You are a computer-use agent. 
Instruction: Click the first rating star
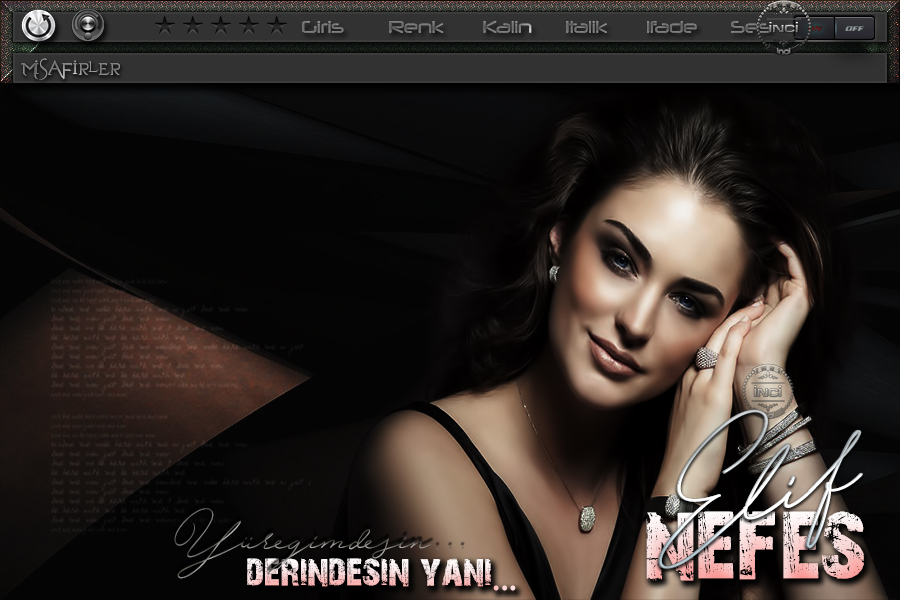(x=165, y=26)
